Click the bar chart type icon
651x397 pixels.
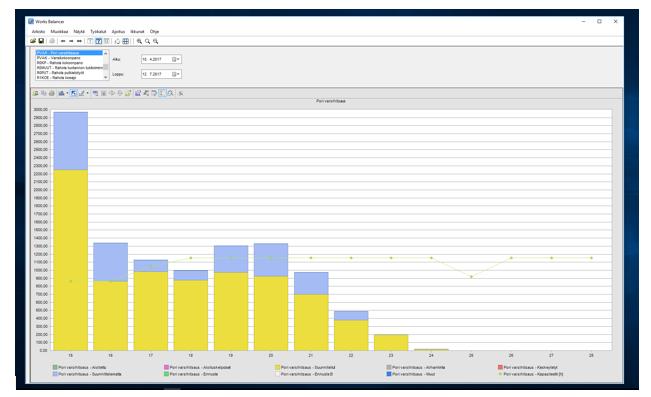tap(61, 93)
